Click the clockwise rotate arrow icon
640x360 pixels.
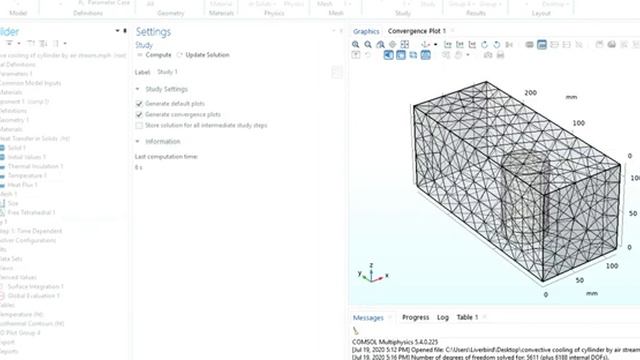point(484,44)
